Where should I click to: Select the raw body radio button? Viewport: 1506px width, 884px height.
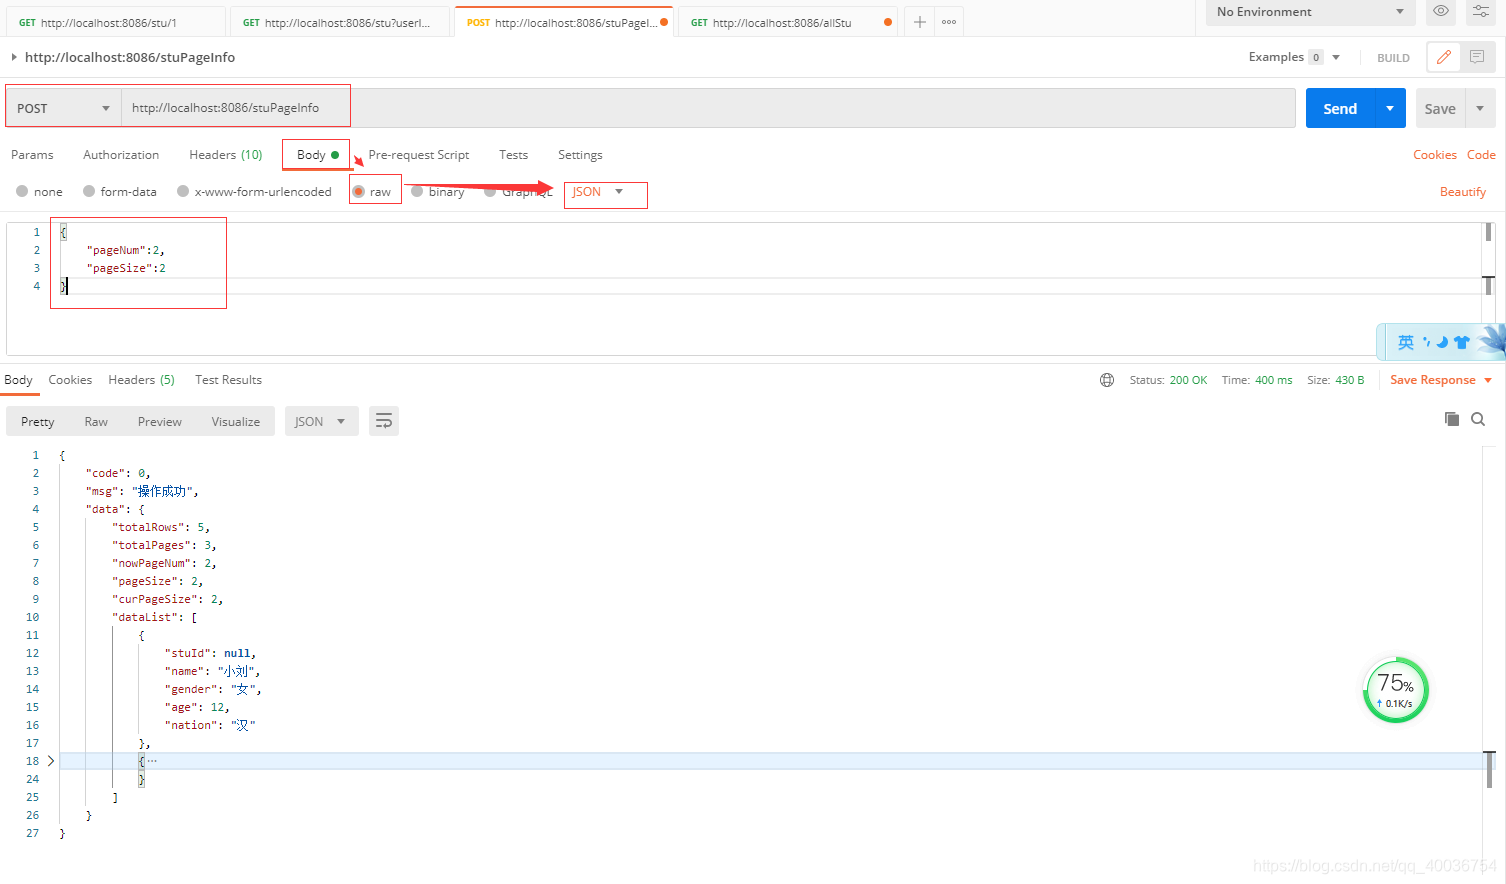pyautogui.click(x=358, y=191)
